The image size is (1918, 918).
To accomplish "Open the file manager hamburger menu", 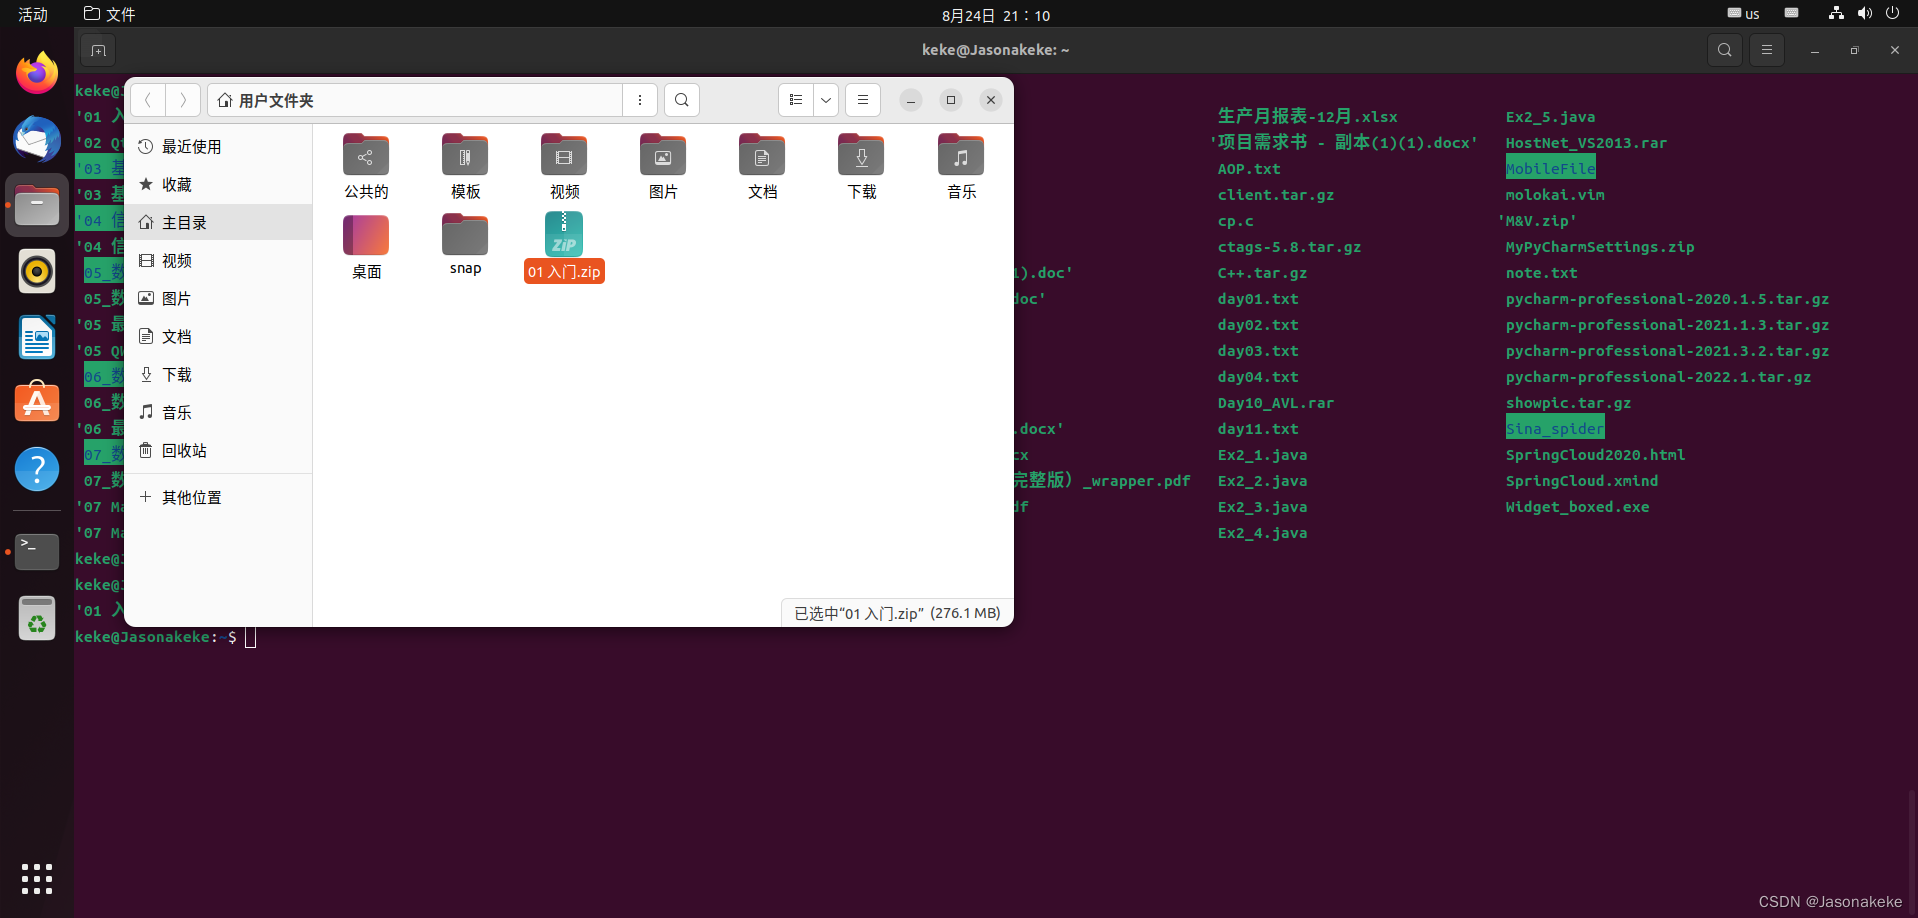I will click(863, 100).
